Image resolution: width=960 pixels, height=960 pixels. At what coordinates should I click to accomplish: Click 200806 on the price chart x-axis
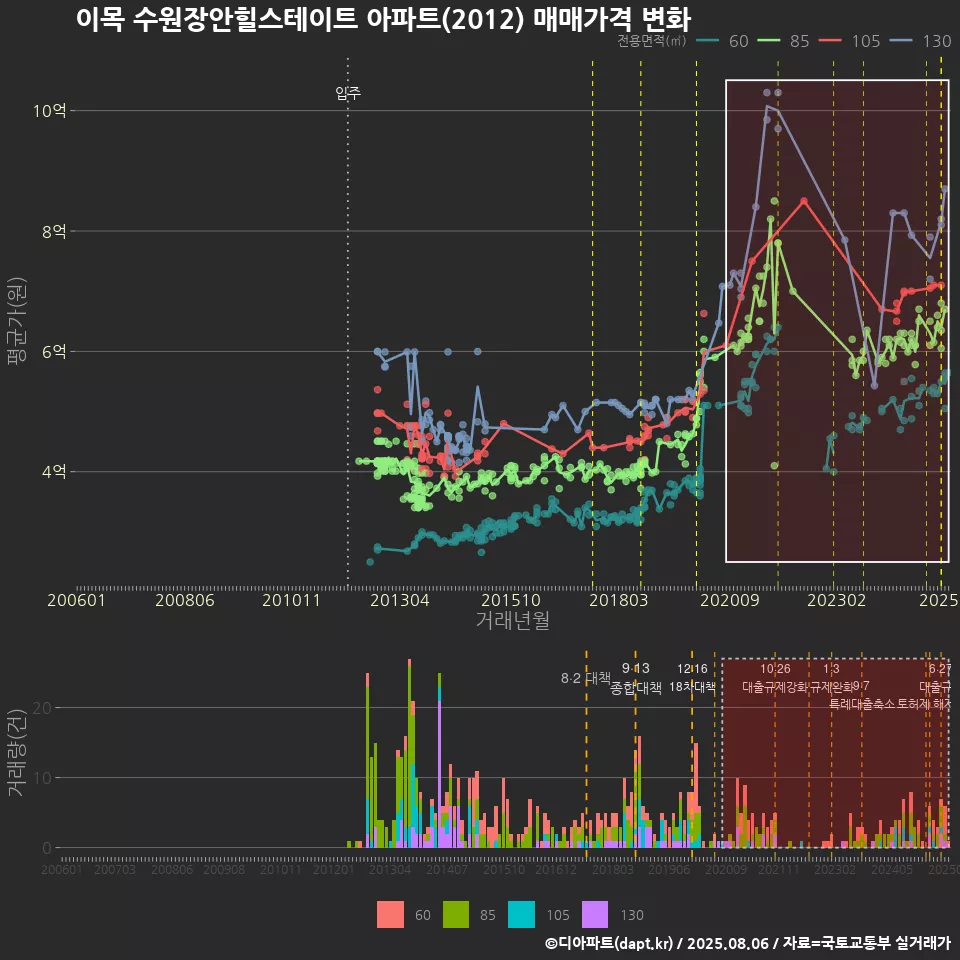(184, 600)
